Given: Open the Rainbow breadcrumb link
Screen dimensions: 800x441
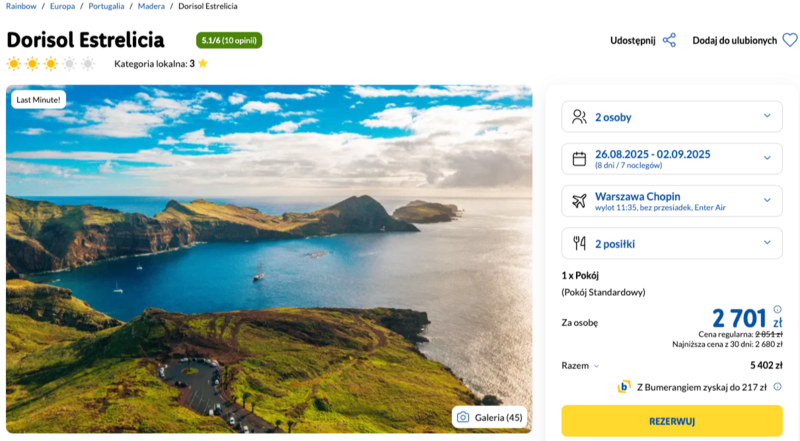Looking at the screenshot, I should pyautogui.click(x=21, y=6).
